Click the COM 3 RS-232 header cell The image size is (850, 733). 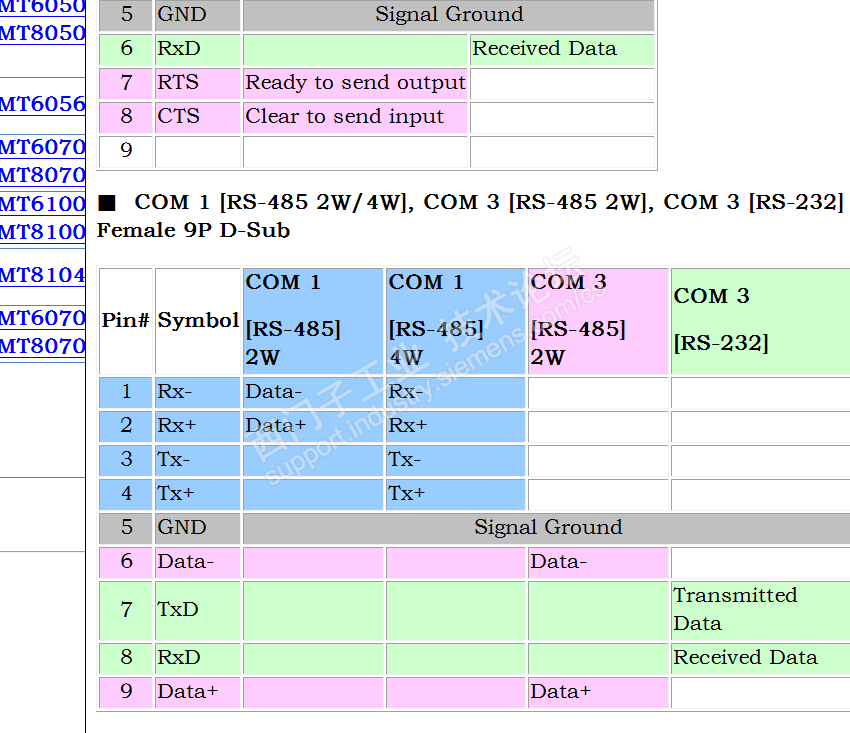759,320
